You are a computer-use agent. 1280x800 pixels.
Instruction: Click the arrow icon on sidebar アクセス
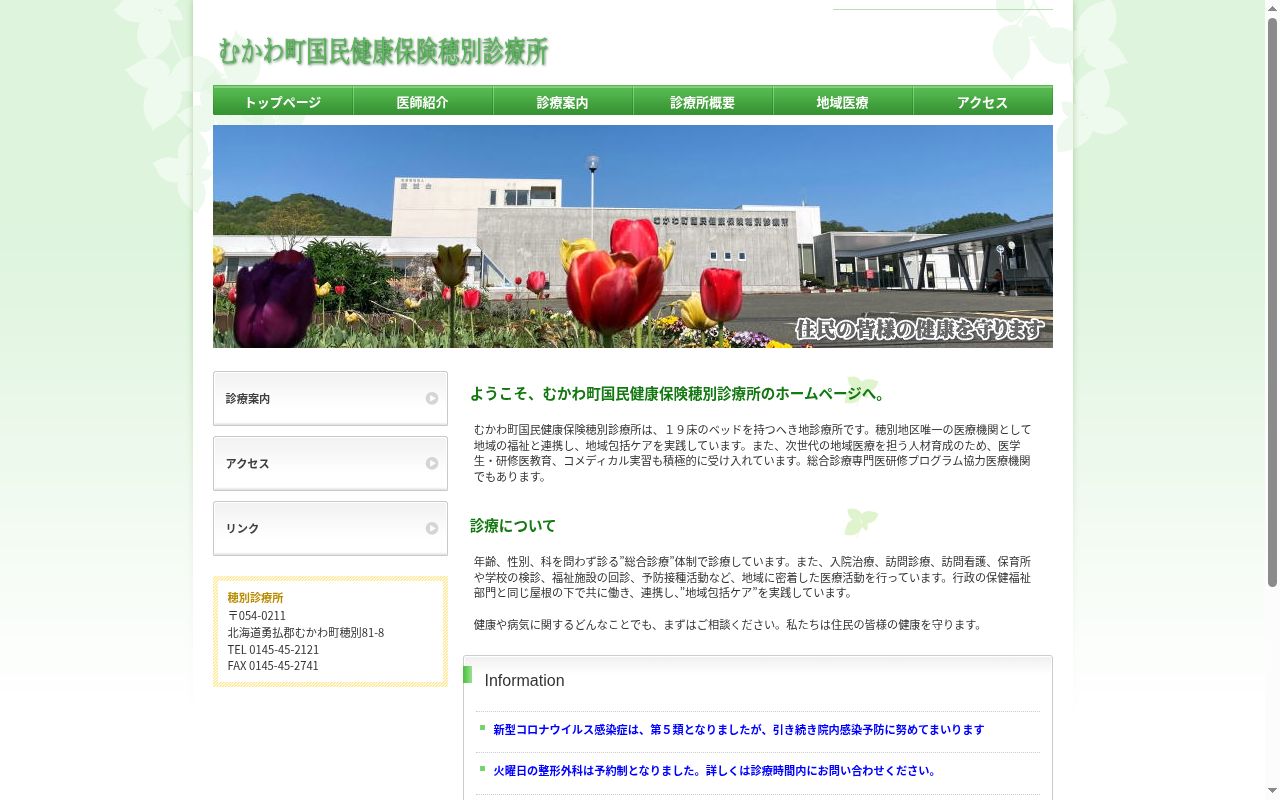click(432, 463)
